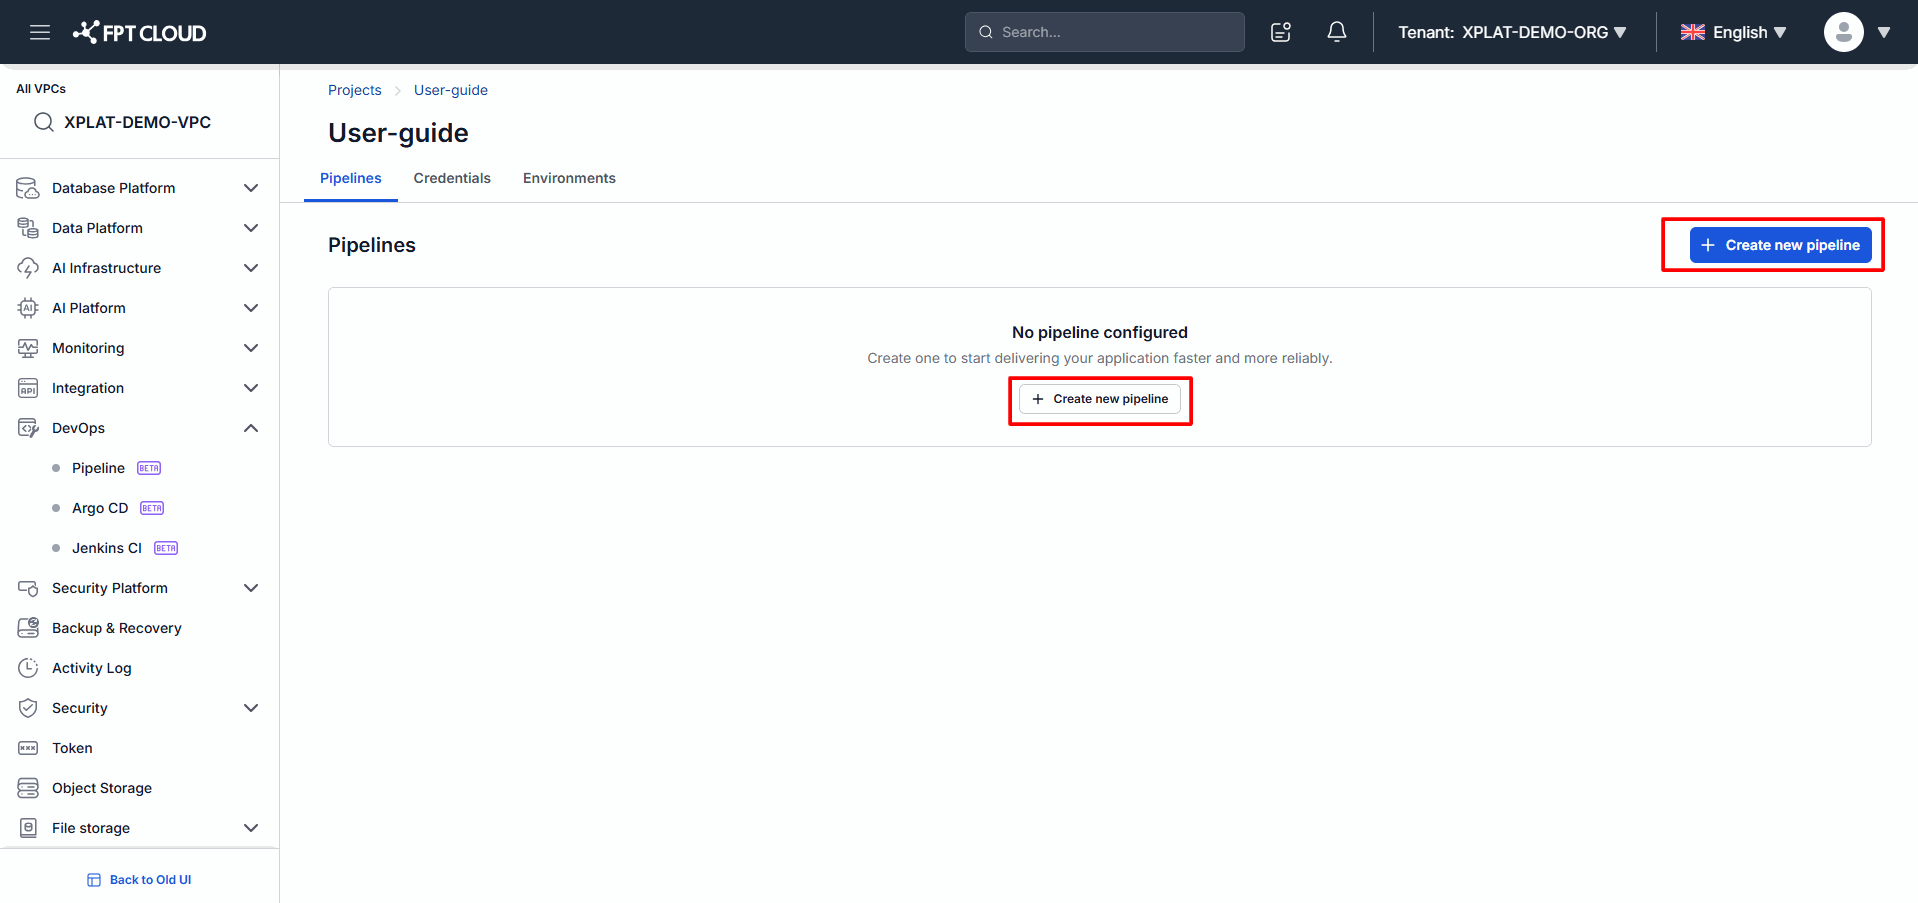Switch to the Environments tab
The height and width of the screenshot is (903, 1918).
[x=569, y=178]
